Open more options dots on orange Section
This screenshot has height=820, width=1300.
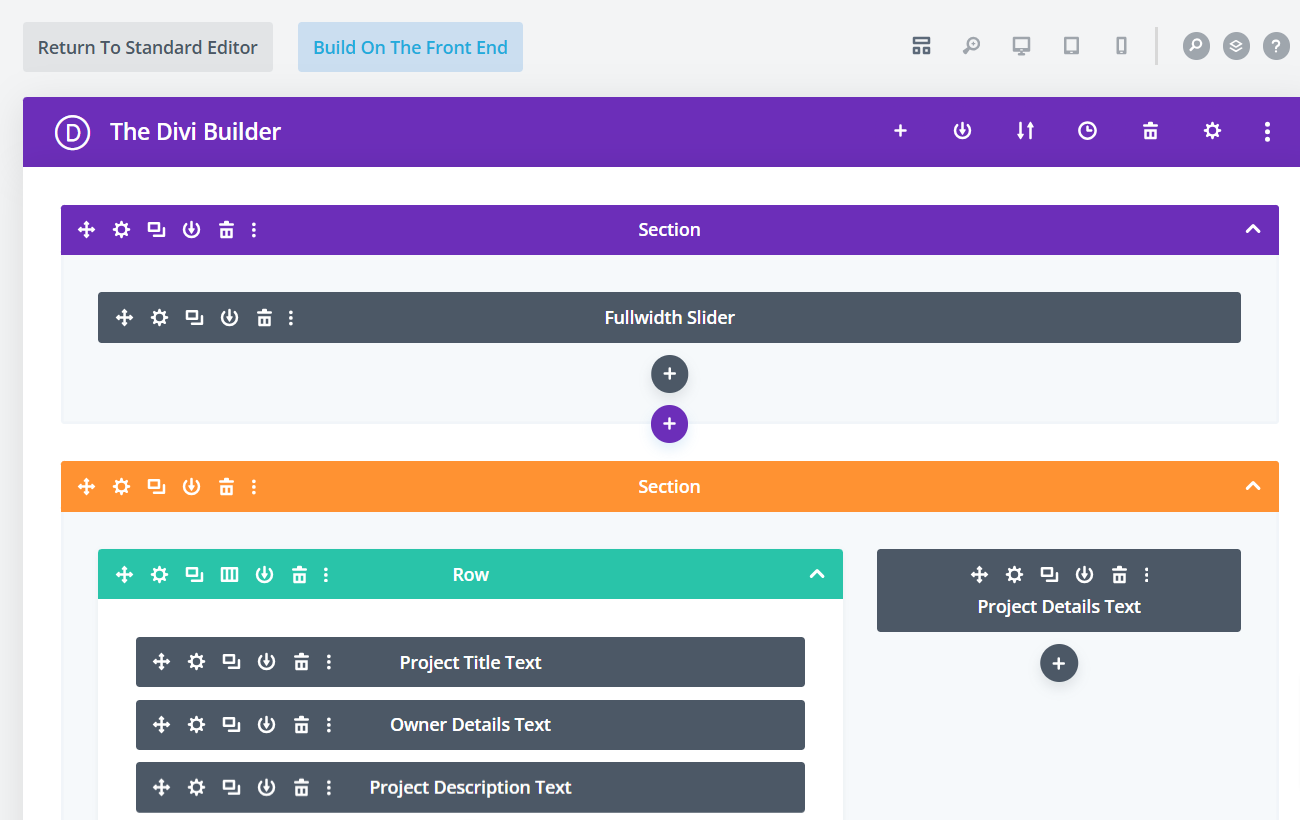pos(254,487)
